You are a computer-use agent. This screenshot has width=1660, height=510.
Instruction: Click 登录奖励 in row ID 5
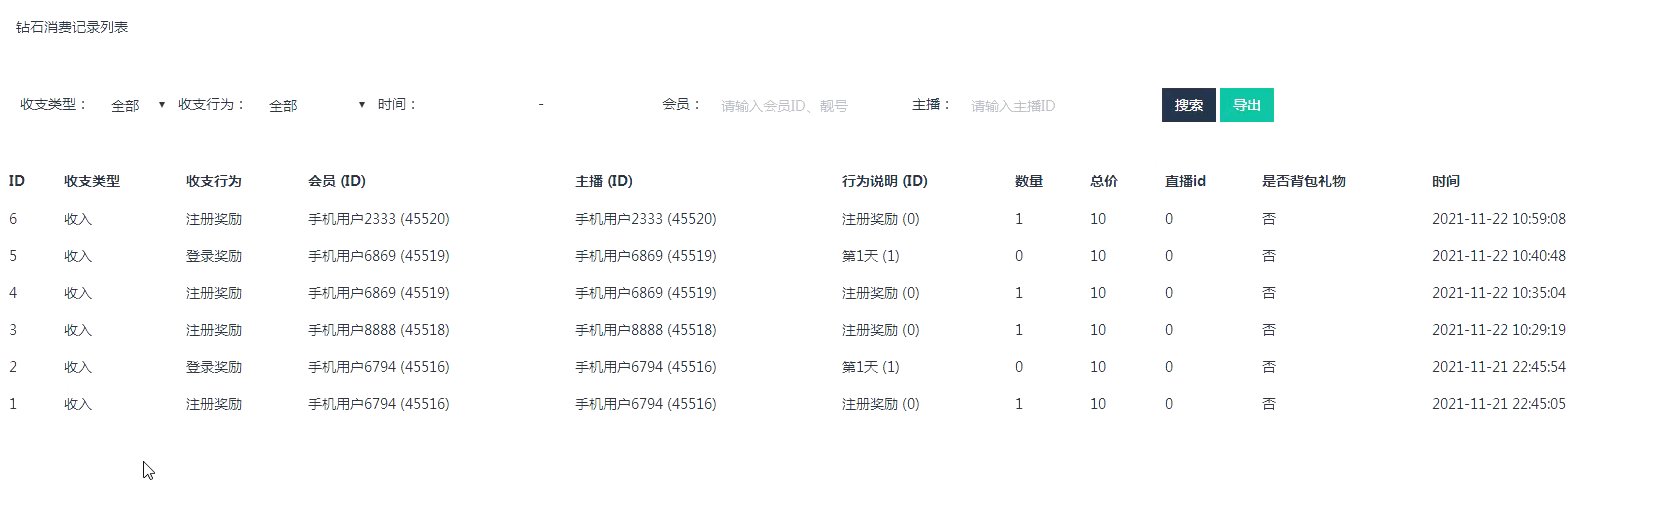click(x=214, y=255)
